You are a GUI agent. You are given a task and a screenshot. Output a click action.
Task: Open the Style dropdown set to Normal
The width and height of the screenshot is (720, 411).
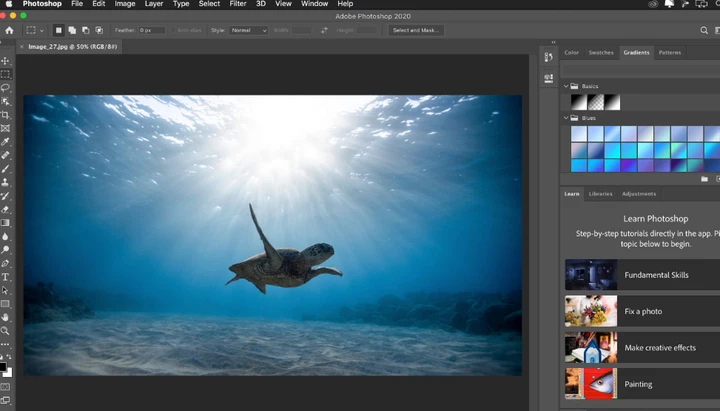click(x=248, y=30)
